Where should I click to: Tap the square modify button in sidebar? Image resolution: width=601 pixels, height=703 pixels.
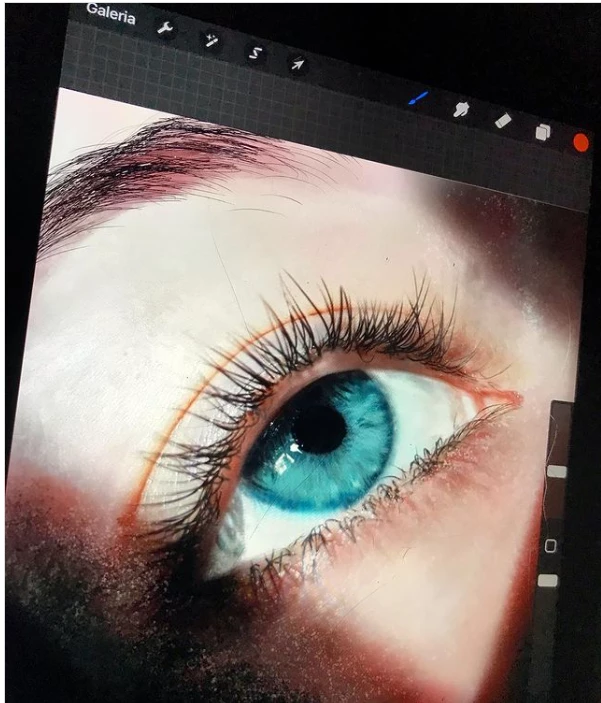tap(550, 546)
